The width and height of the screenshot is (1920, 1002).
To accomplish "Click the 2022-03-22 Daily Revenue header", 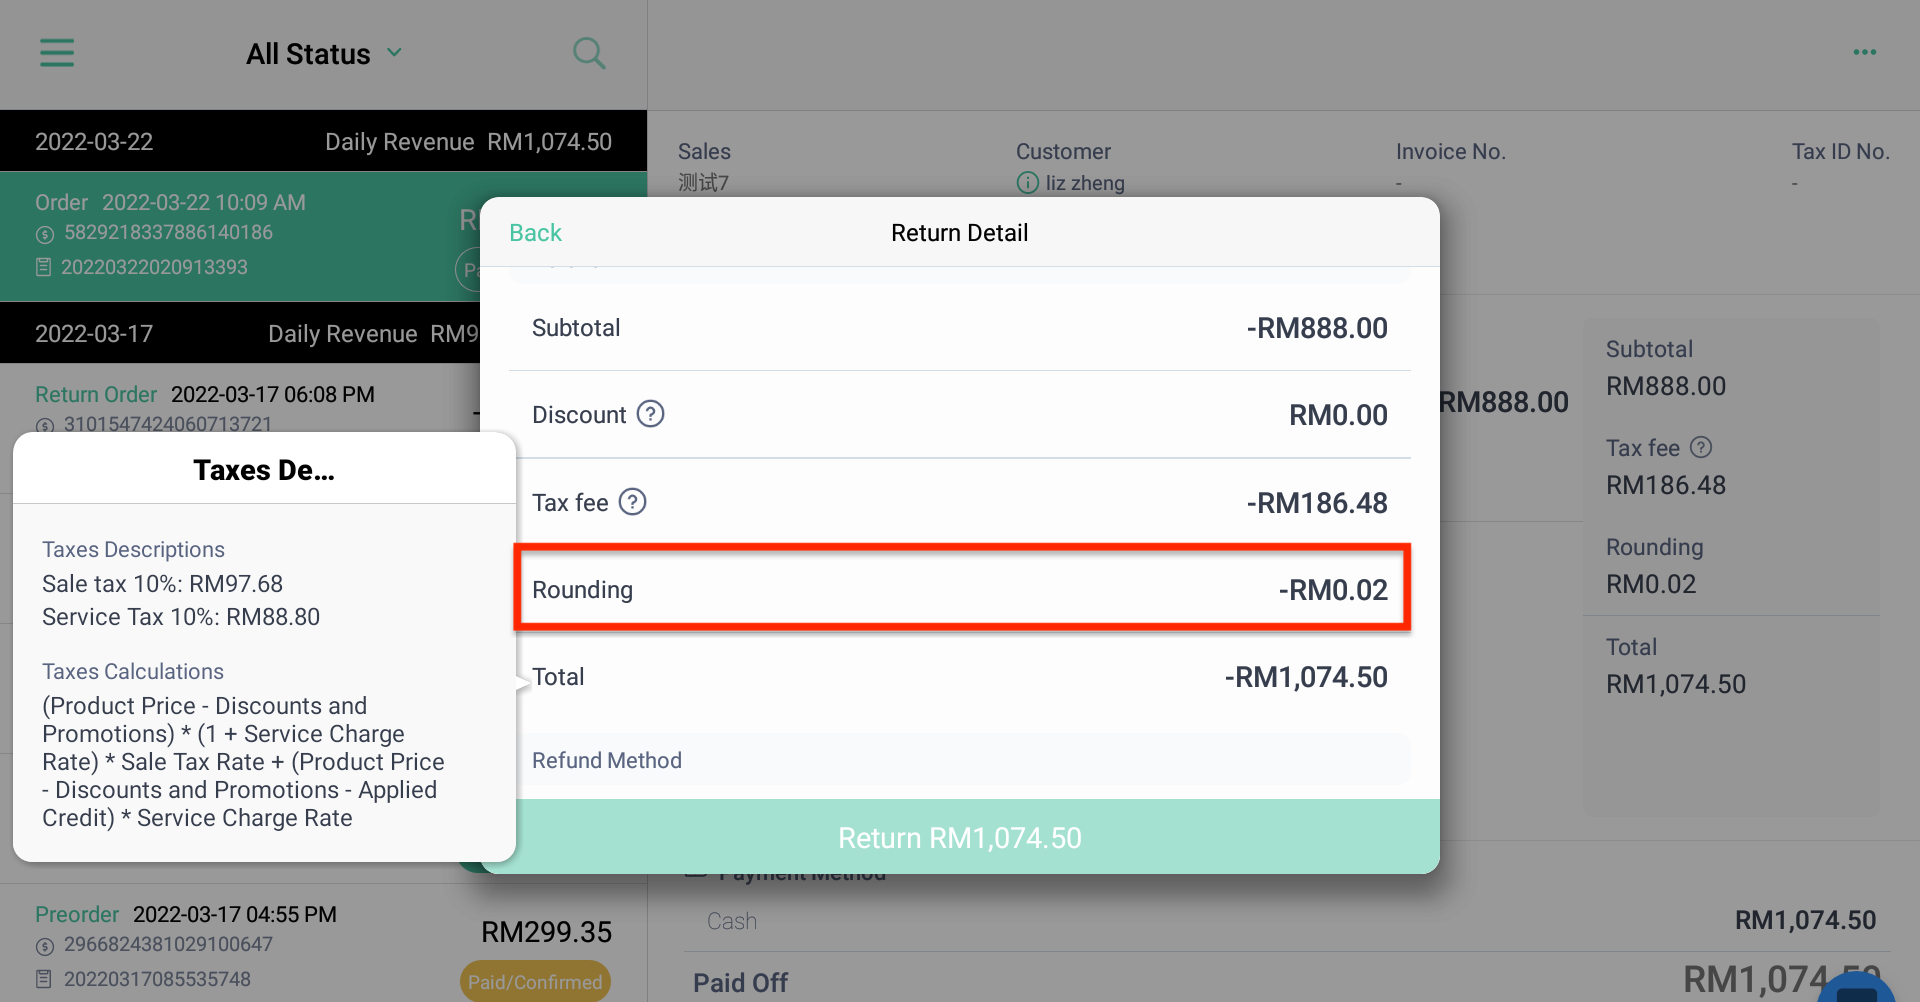I will click(323, 141).
